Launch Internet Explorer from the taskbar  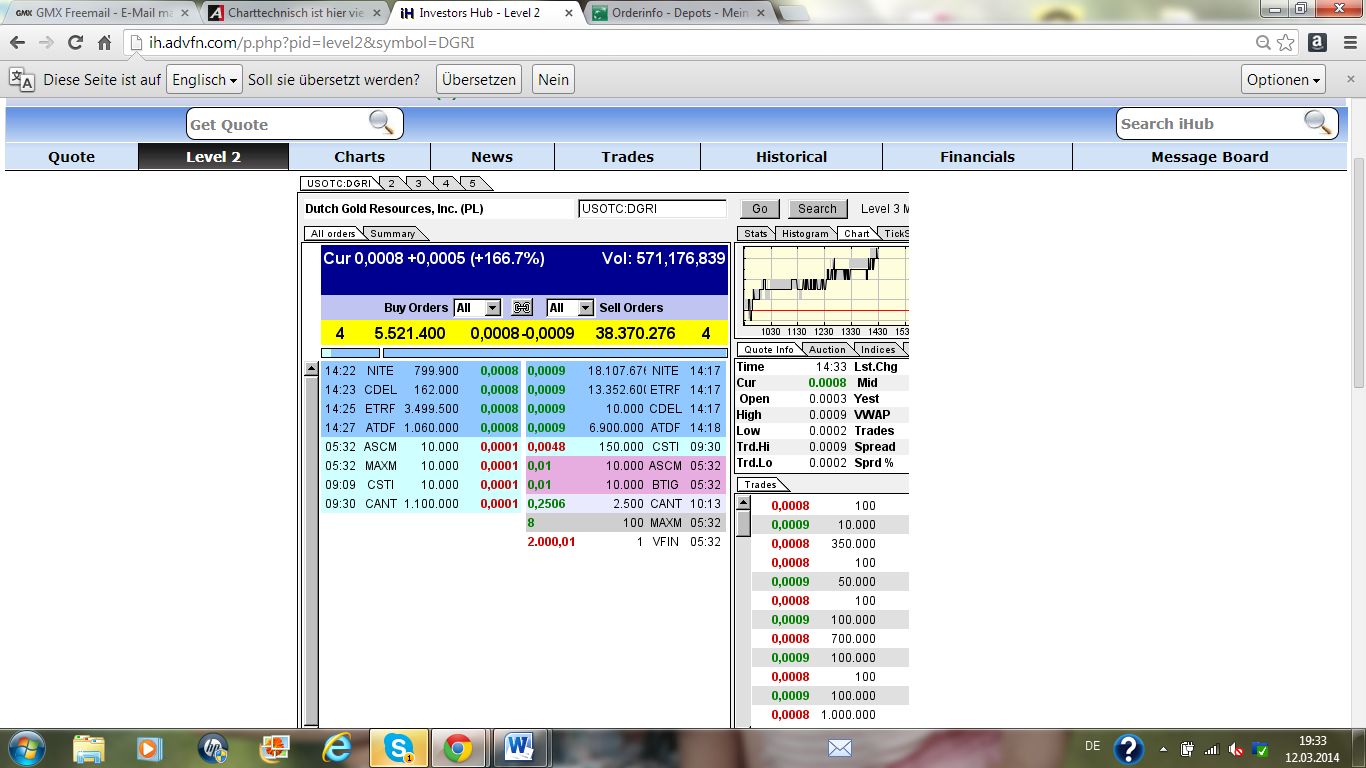pyautogui.click(x=337, y=747)
